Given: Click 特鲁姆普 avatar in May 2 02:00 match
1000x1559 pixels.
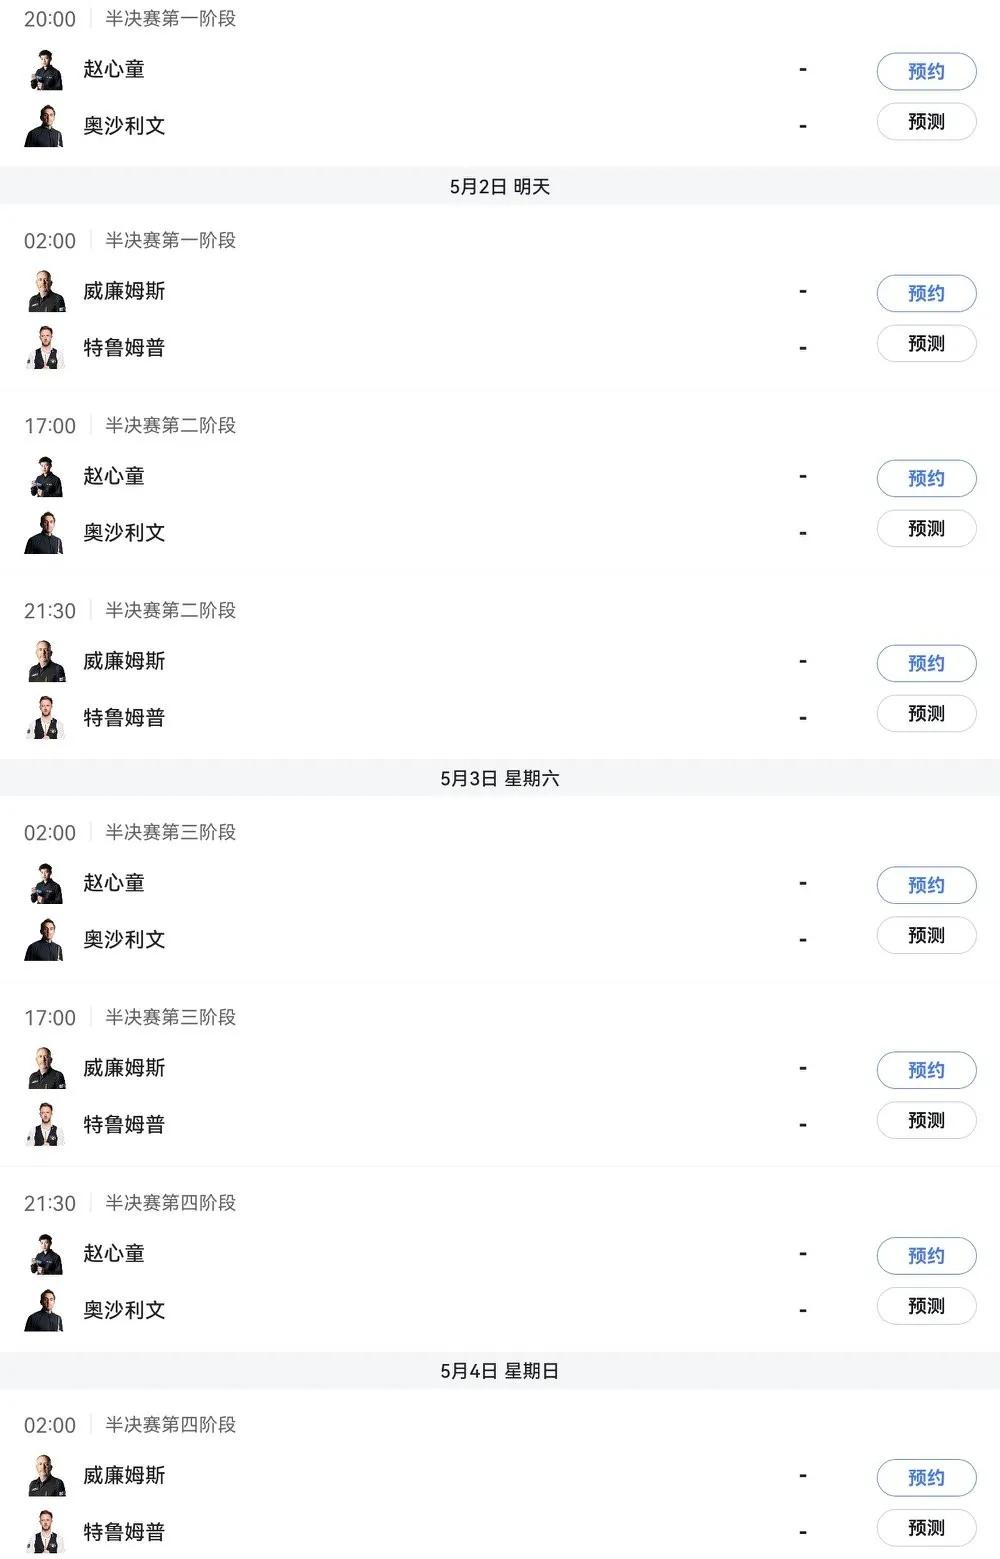Looking at the screenshot, I should pyautogui.click(x=45, y=348).
